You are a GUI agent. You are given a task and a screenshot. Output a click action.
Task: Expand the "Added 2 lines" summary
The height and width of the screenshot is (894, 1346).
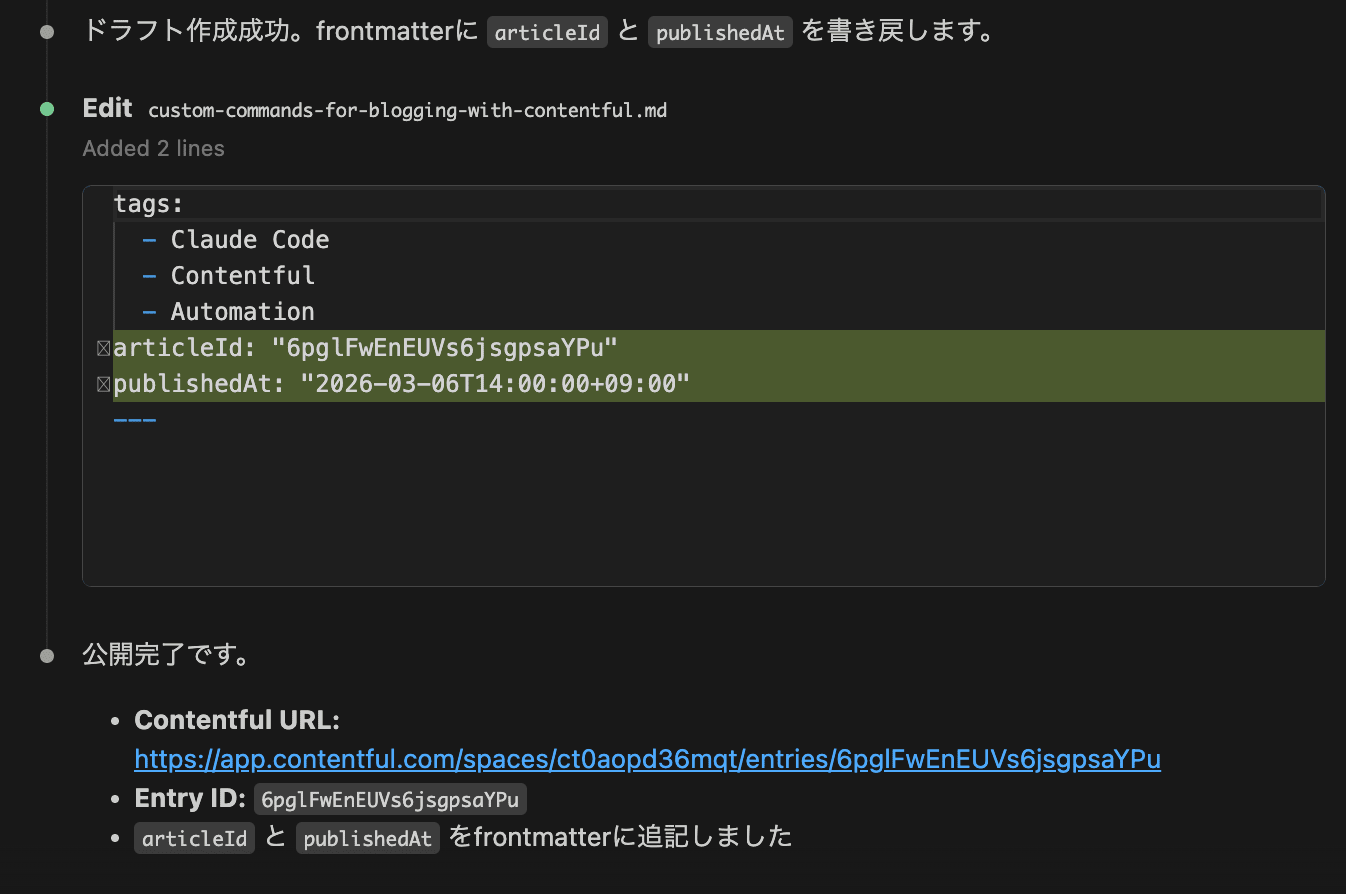tap(153, 148)
